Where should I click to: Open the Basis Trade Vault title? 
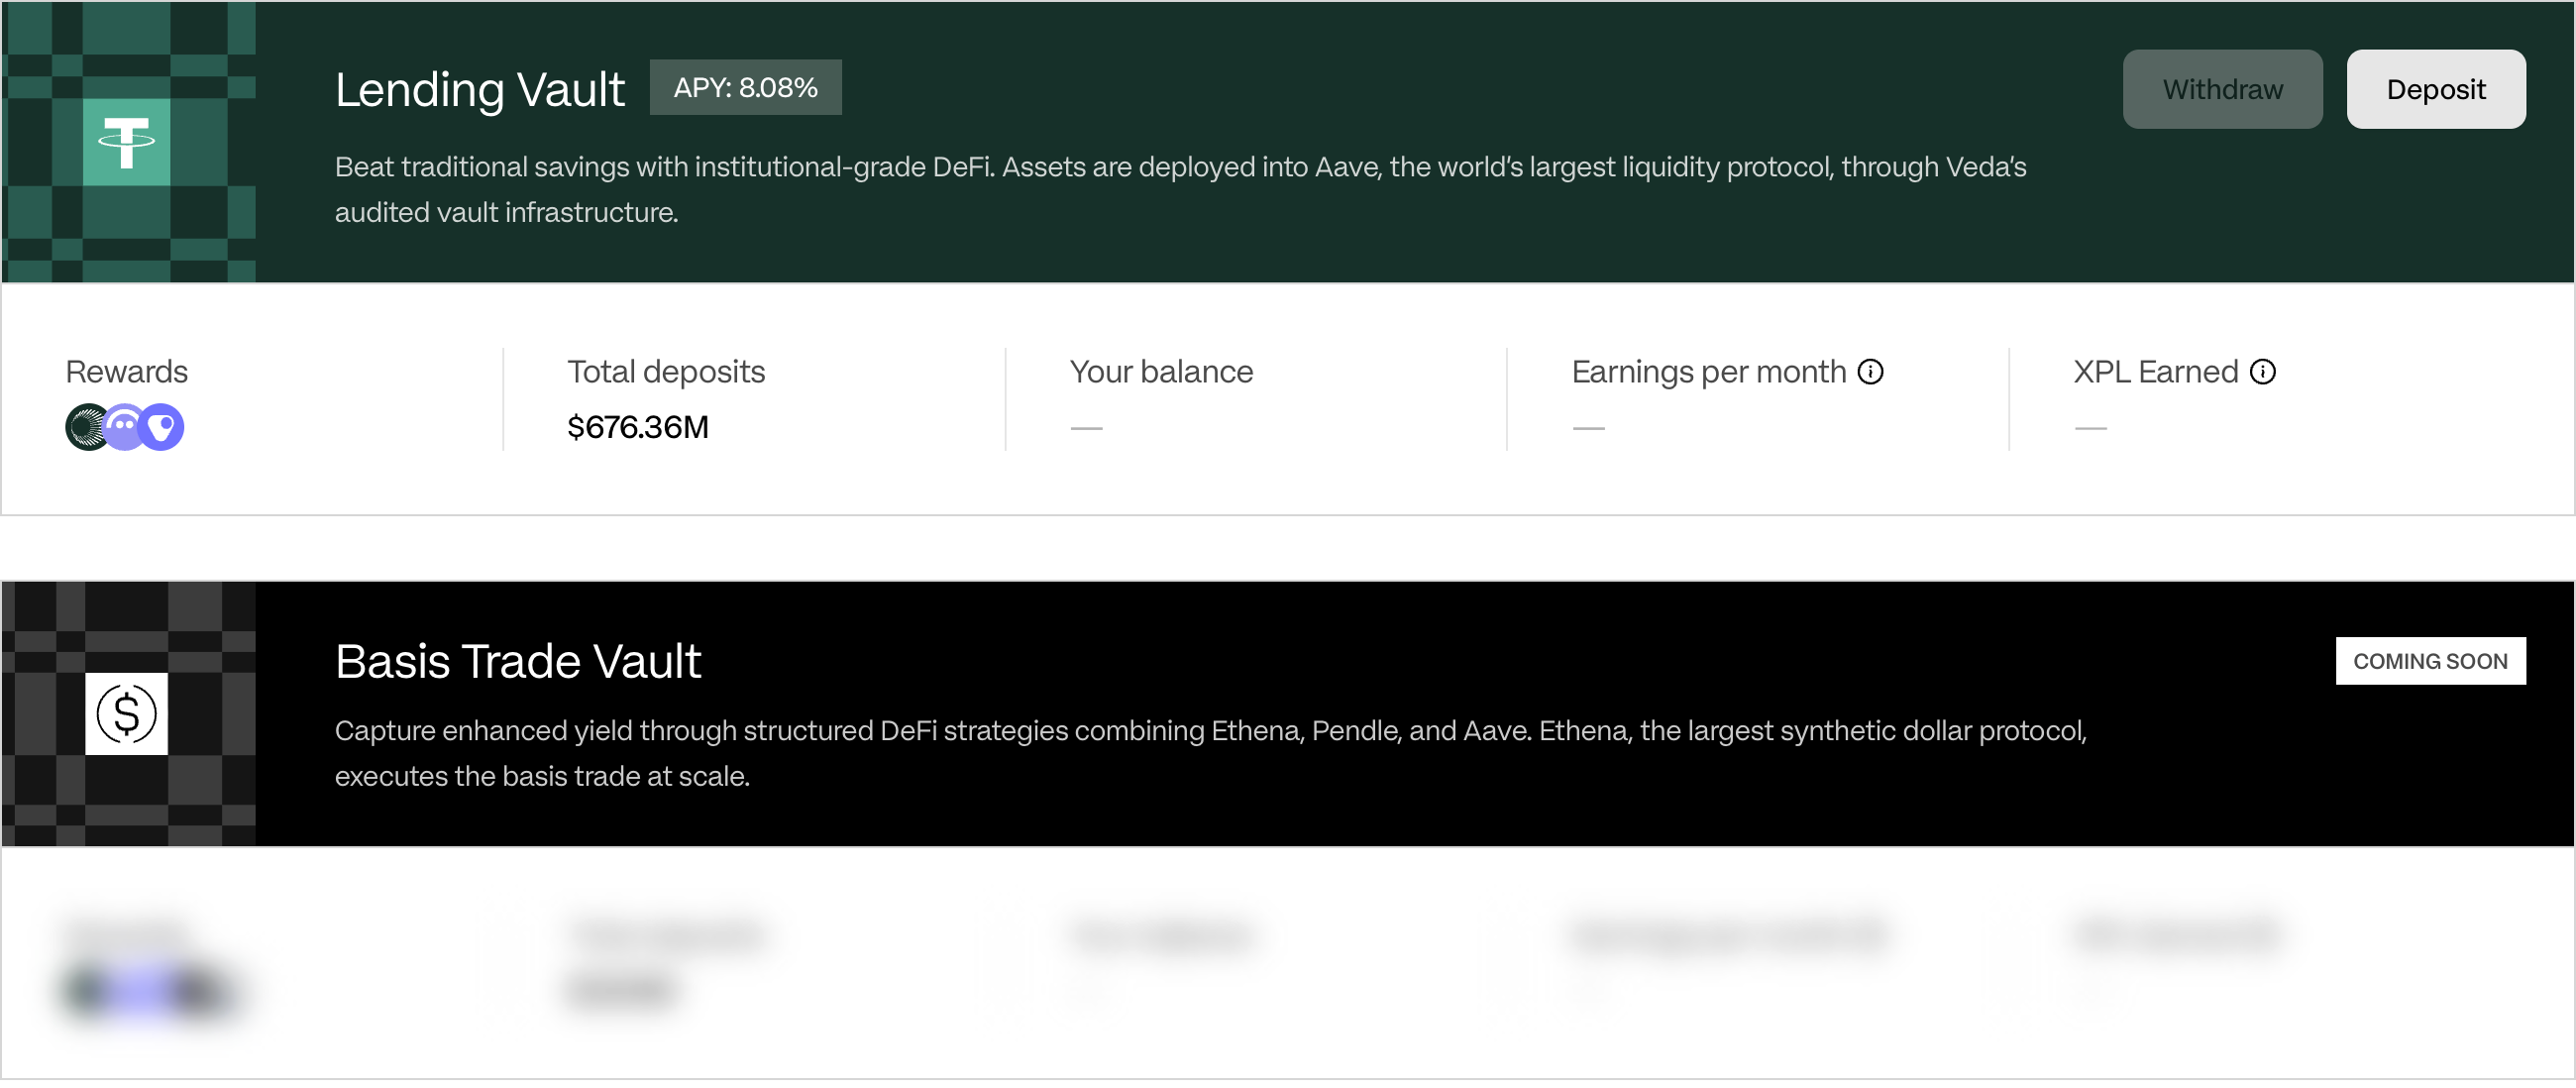tap(517, 662)
